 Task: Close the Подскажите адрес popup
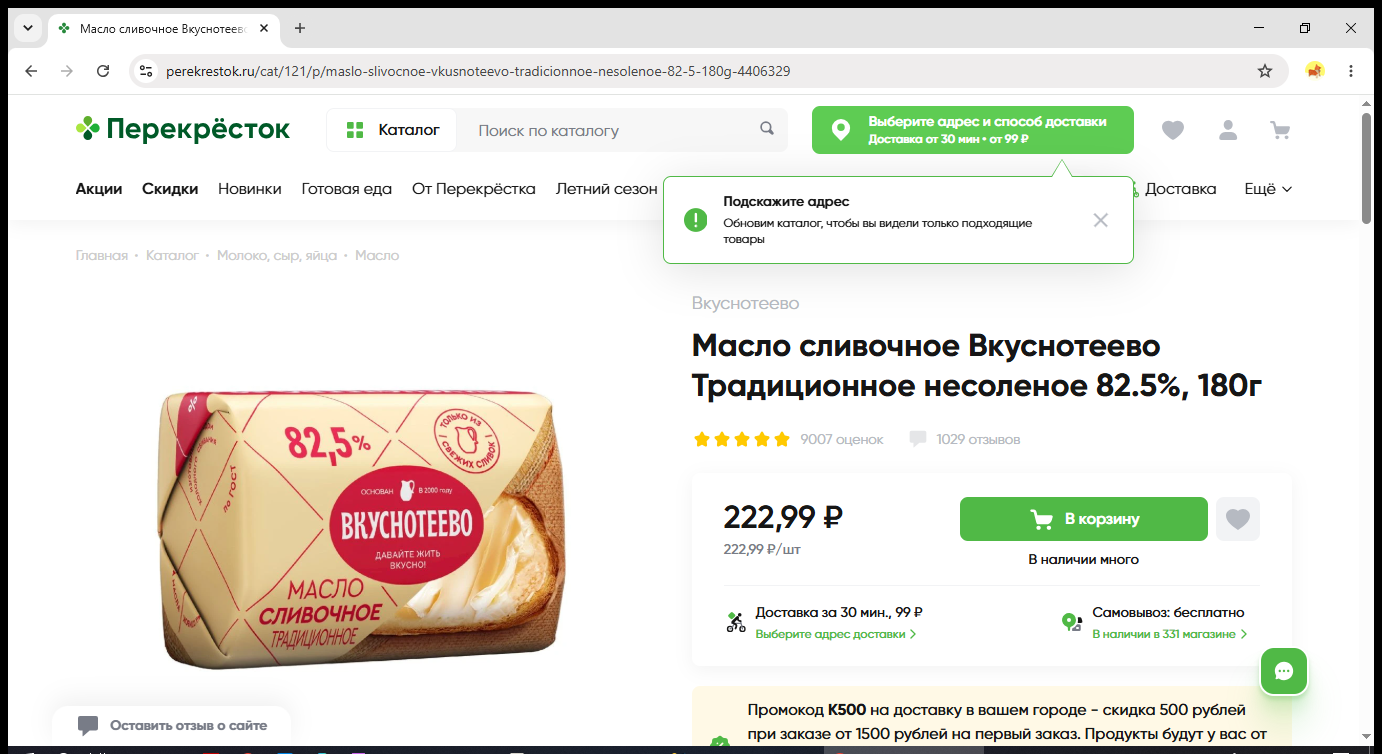coord(1101,220)
